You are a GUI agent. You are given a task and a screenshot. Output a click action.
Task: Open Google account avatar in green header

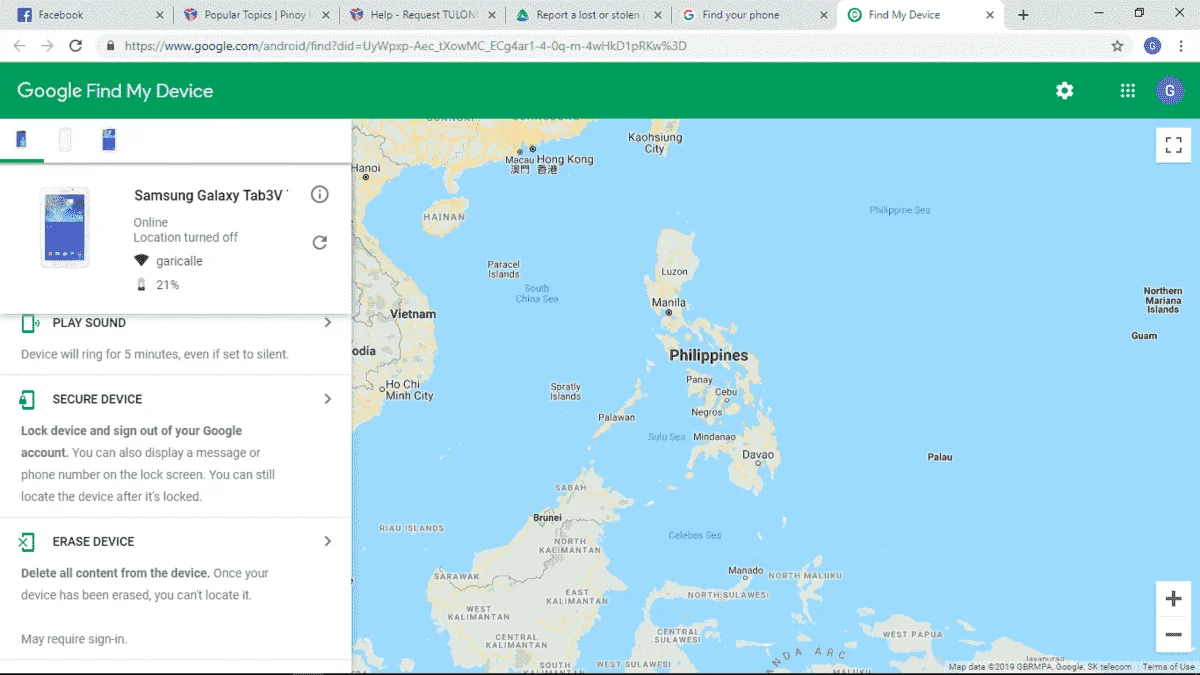[x=1170, y=91]
